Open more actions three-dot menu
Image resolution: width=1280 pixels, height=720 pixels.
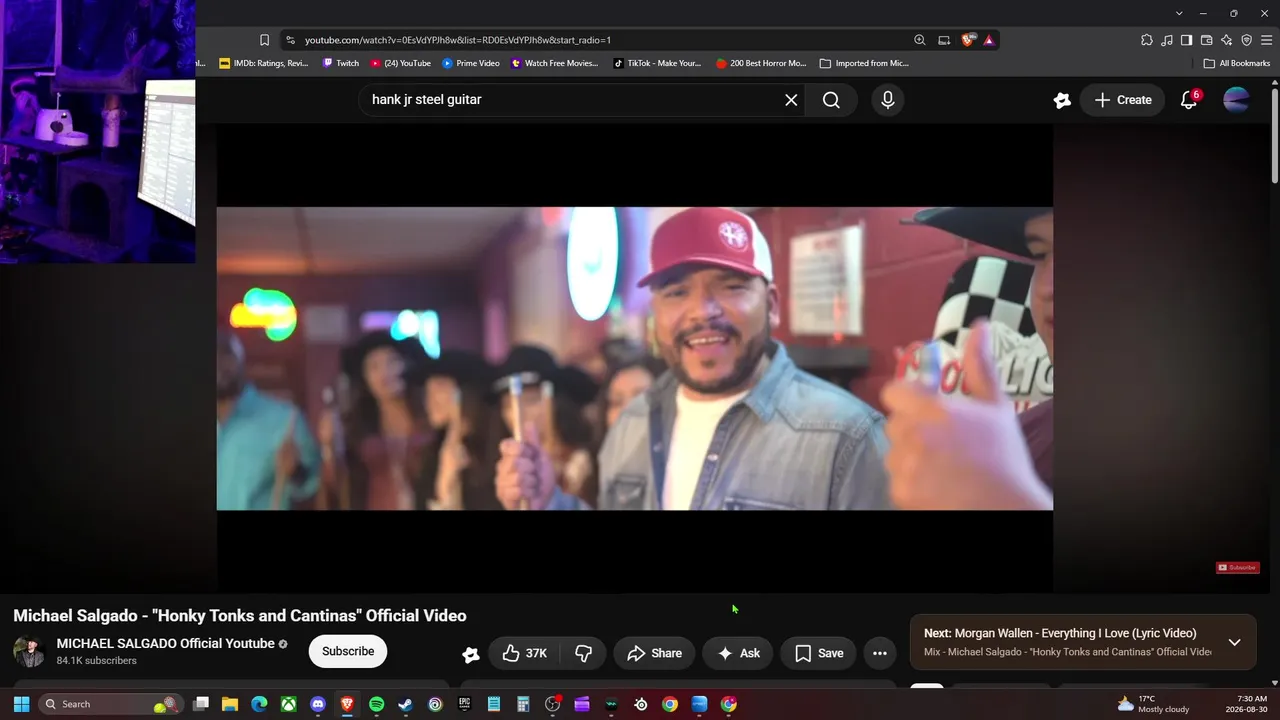(880, 653)
